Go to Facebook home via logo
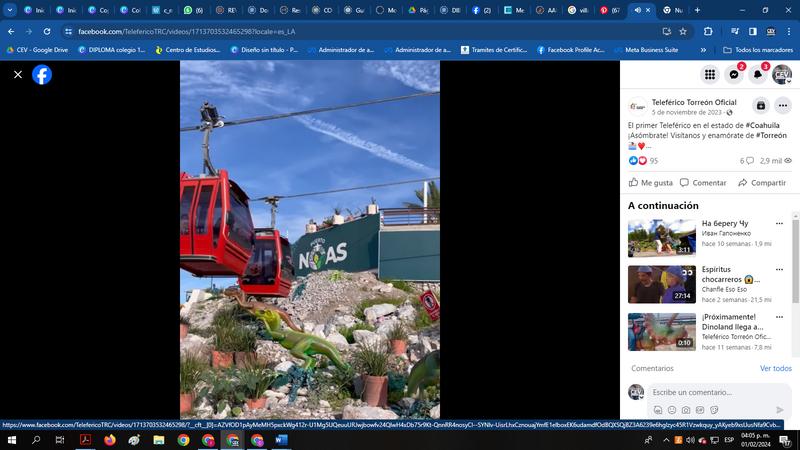800x450 pixels. [42, 74]
